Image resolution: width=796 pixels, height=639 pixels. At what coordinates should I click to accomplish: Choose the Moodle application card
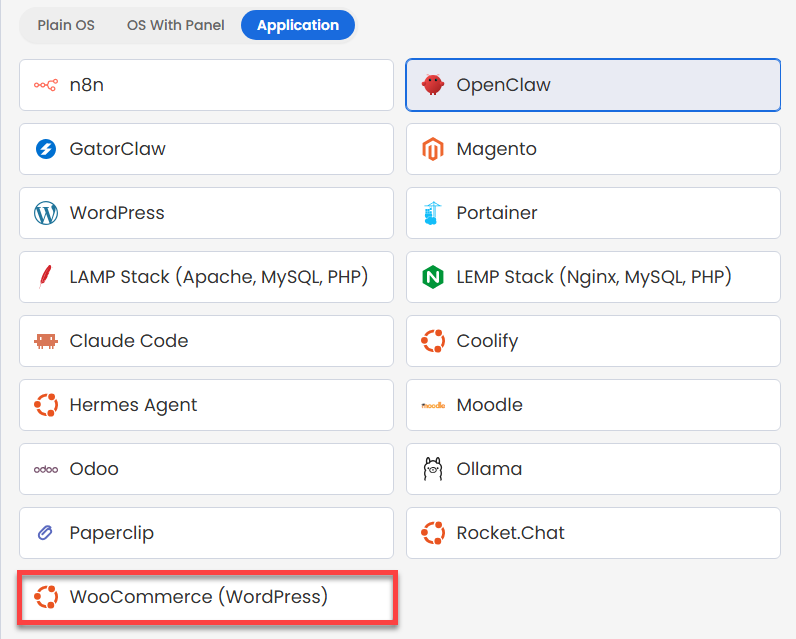pos(593,405)
